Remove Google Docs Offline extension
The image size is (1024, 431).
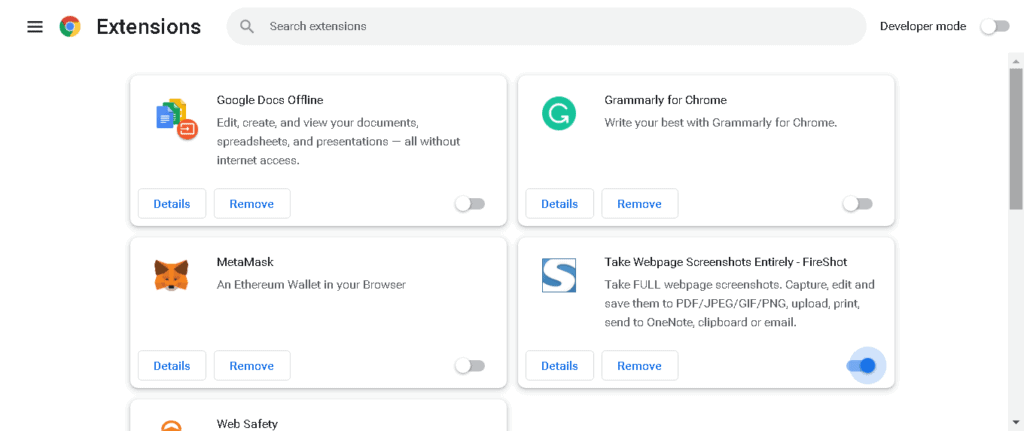[252, 204]
